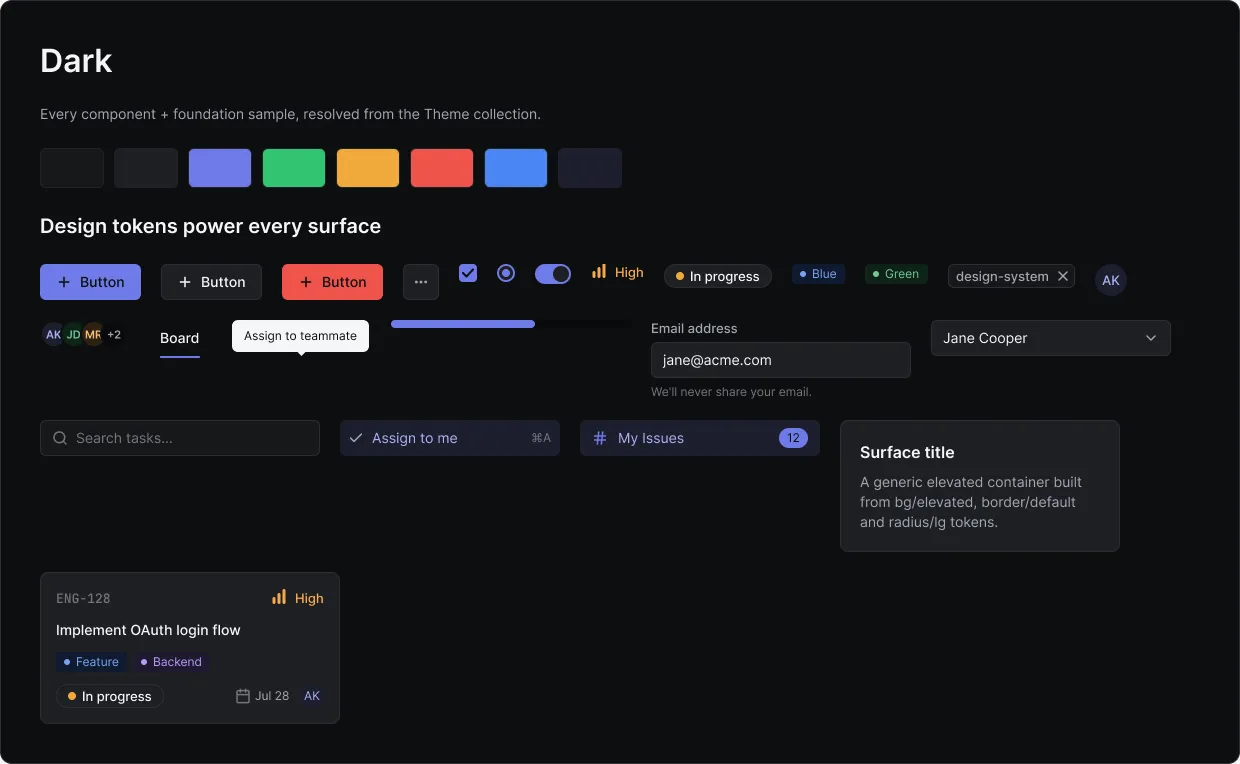The width and height of the screenshot is (1240, 764).
Task: Click the +2 overflow avatar count
Action: pos(114,334)
